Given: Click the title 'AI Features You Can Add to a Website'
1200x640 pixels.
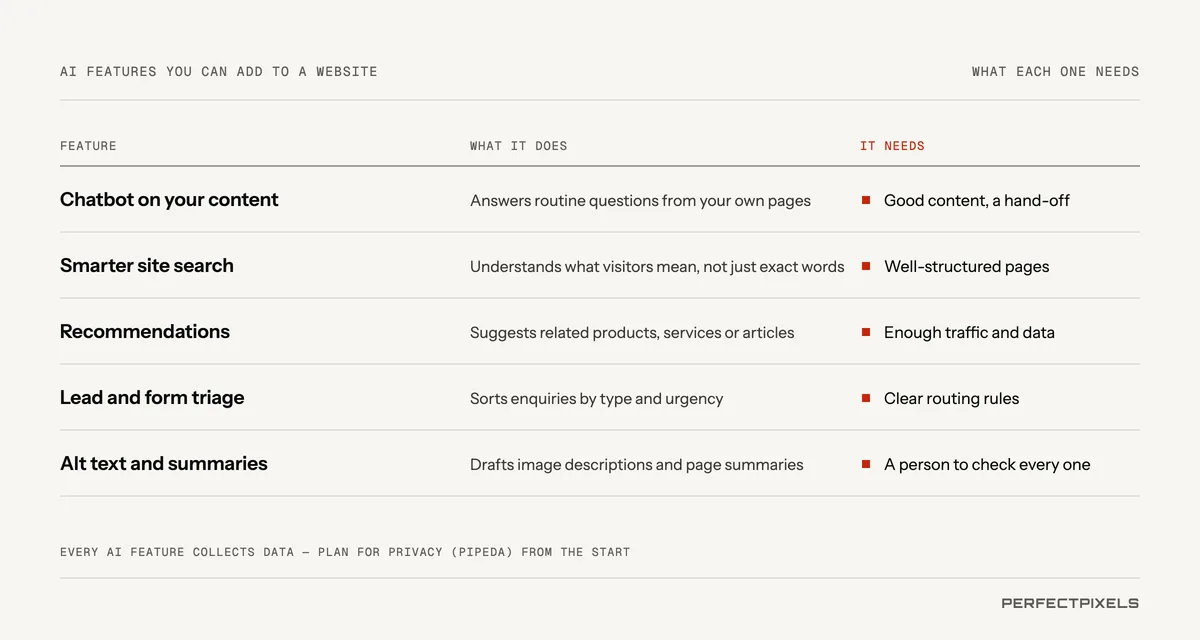Looking at the screenshot, I should tap(219, 72).
